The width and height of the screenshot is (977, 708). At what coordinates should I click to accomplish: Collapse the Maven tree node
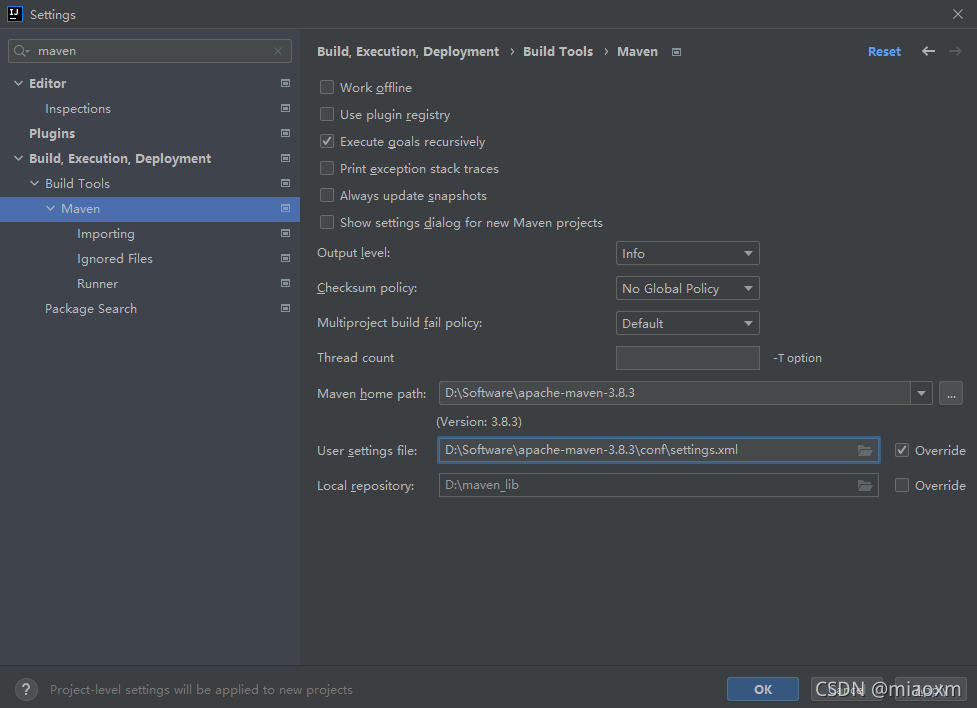(50, 208)
